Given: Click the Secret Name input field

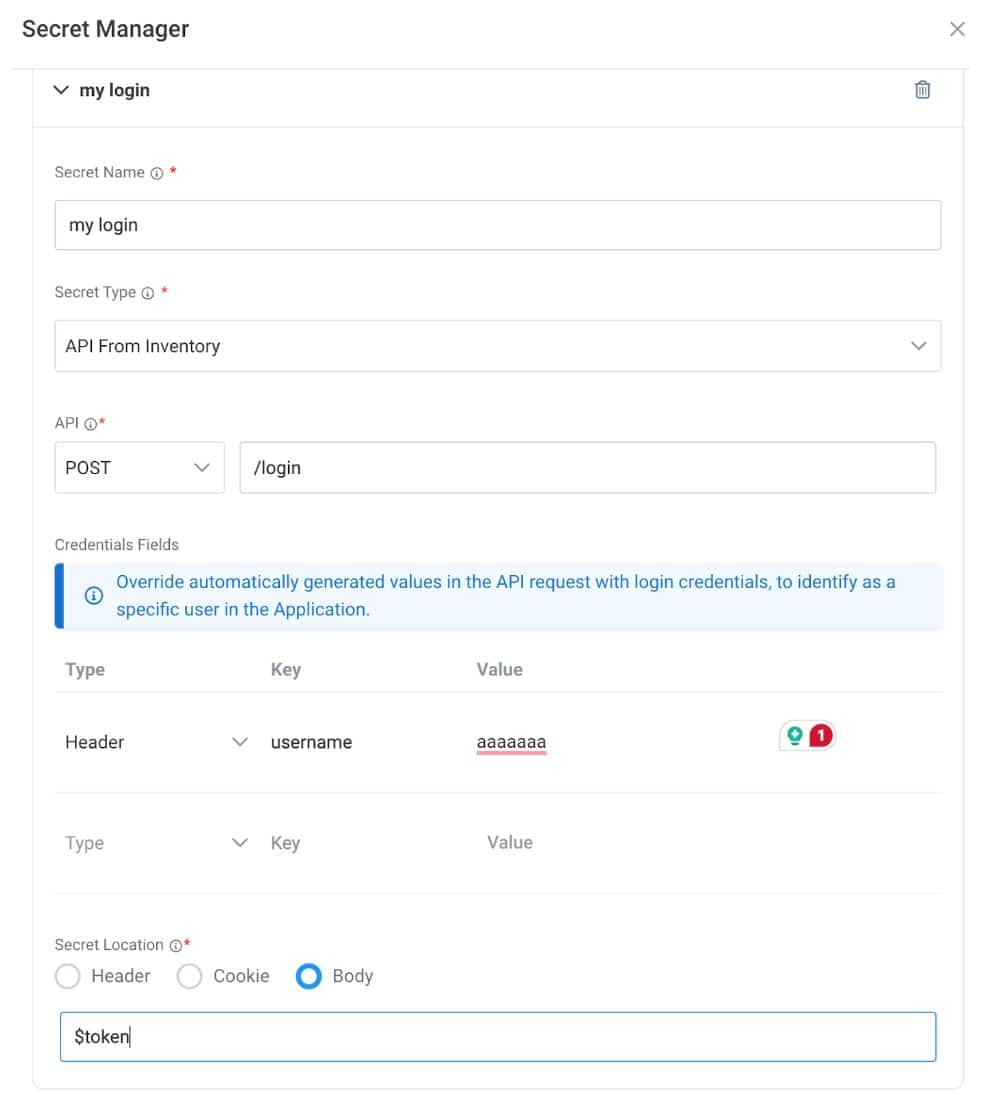Looking at the screenshot, I should [x=497, y=225].
